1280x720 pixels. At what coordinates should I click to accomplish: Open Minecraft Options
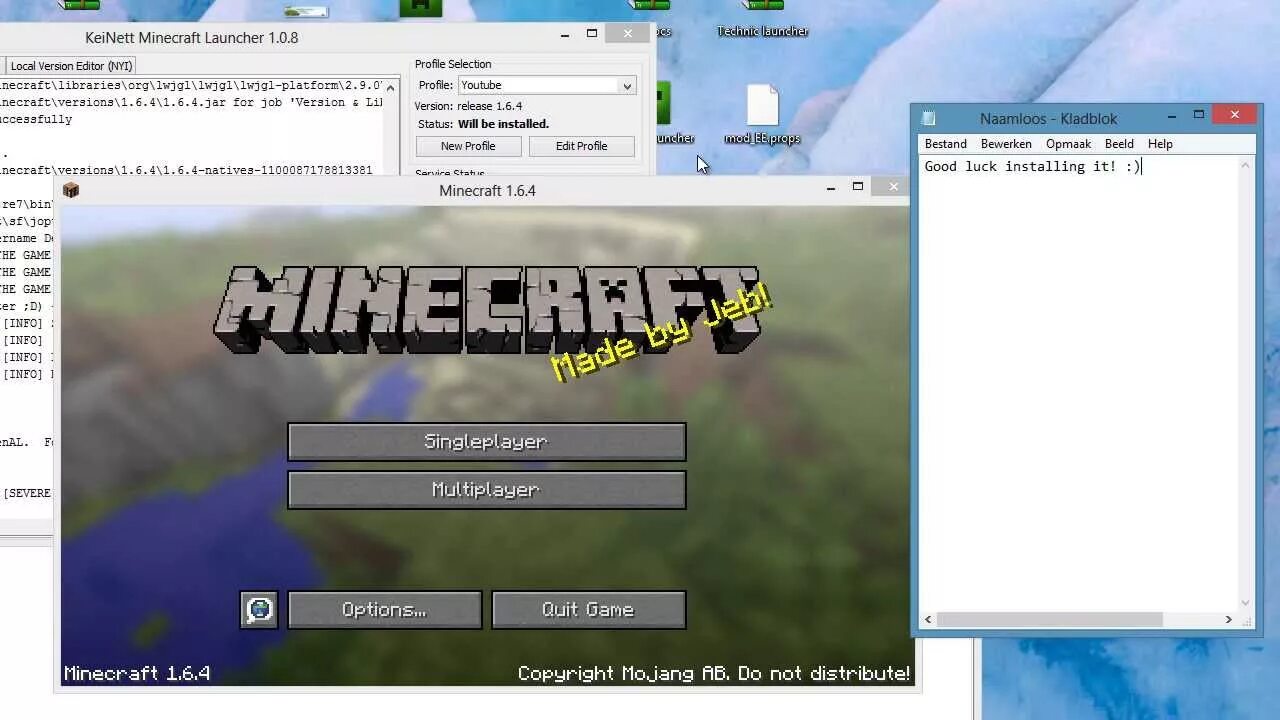[x=384, y=610]
